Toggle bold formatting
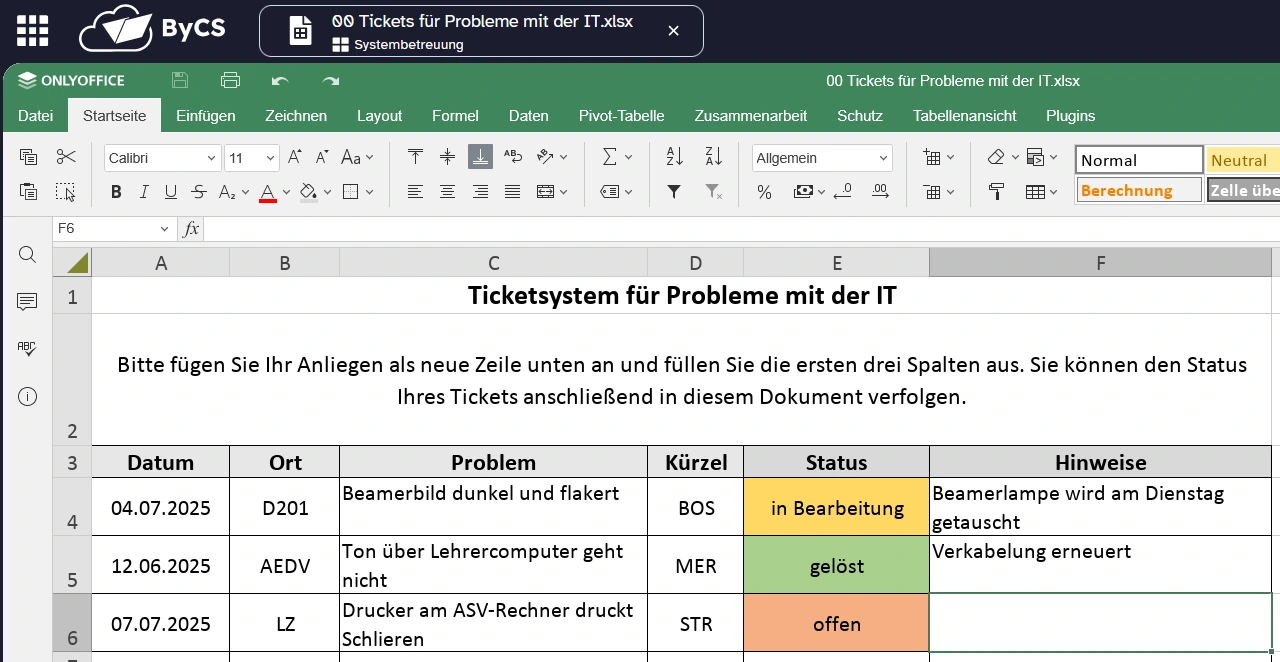Image resolution: width=1280 pixels, height=662 pixels. click(116, 192)
